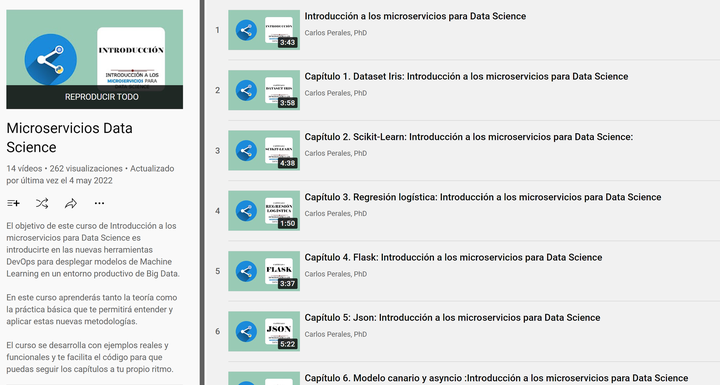Visit Carlos Perales, PhD channel under Flask video
This screenshot has height=385, width=720.
[x=336, y=274]
